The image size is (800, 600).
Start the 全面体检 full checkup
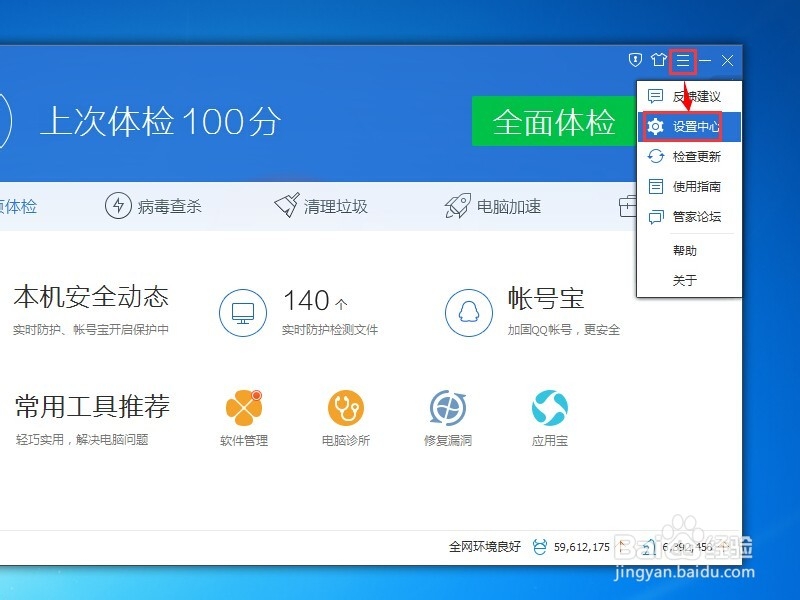tap(554, 121)
